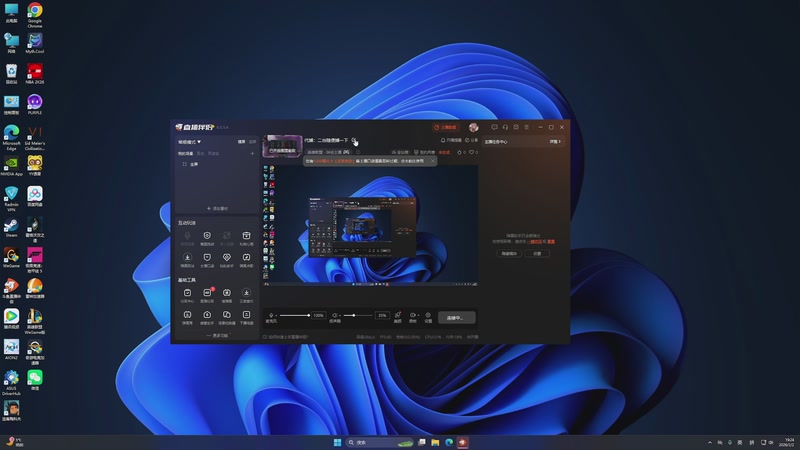Open the orange 主播数据 button
Viewport: 800px width, 450px height.
(x=445, y=127)
